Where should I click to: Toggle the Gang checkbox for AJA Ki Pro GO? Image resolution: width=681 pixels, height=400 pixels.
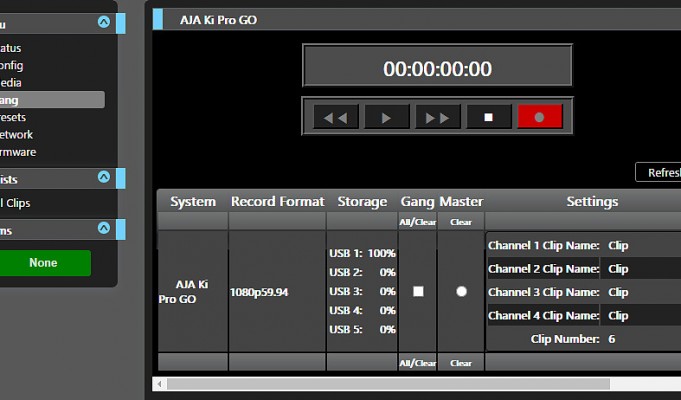coord(418,291)
